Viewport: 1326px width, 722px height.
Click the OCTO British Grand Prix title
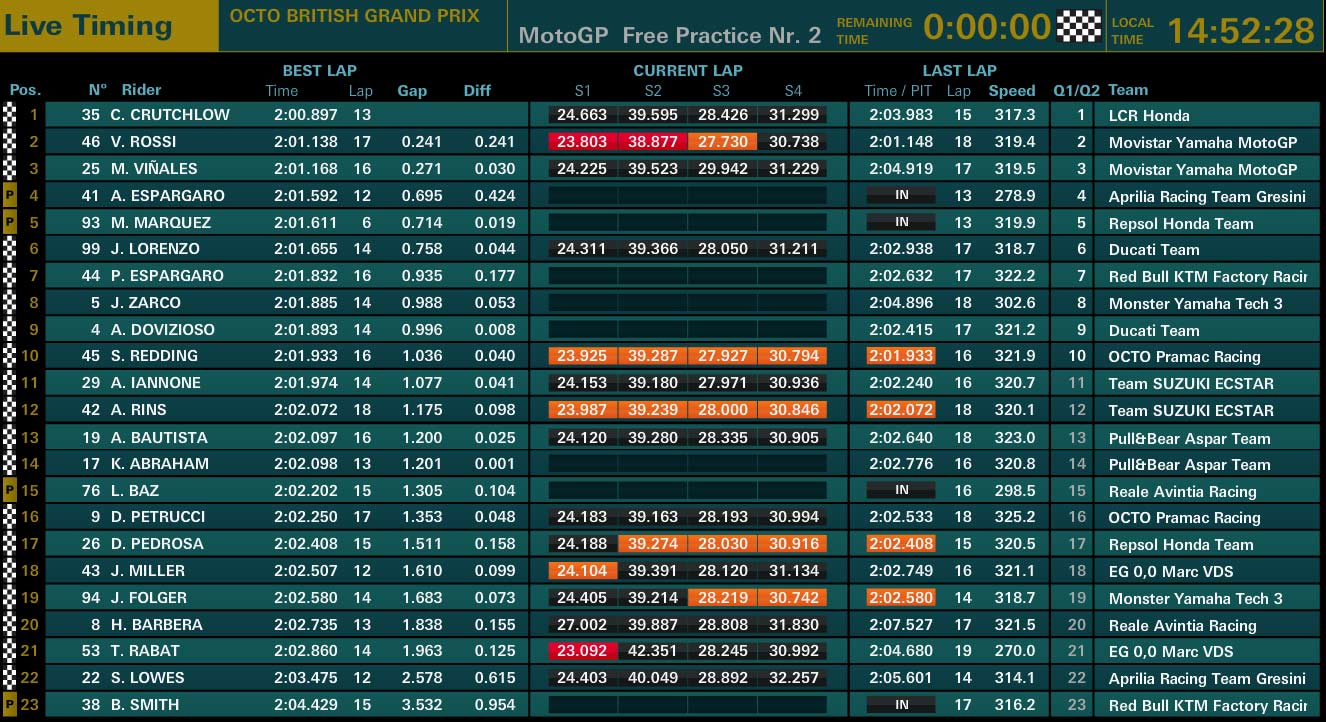coord(355,16)
